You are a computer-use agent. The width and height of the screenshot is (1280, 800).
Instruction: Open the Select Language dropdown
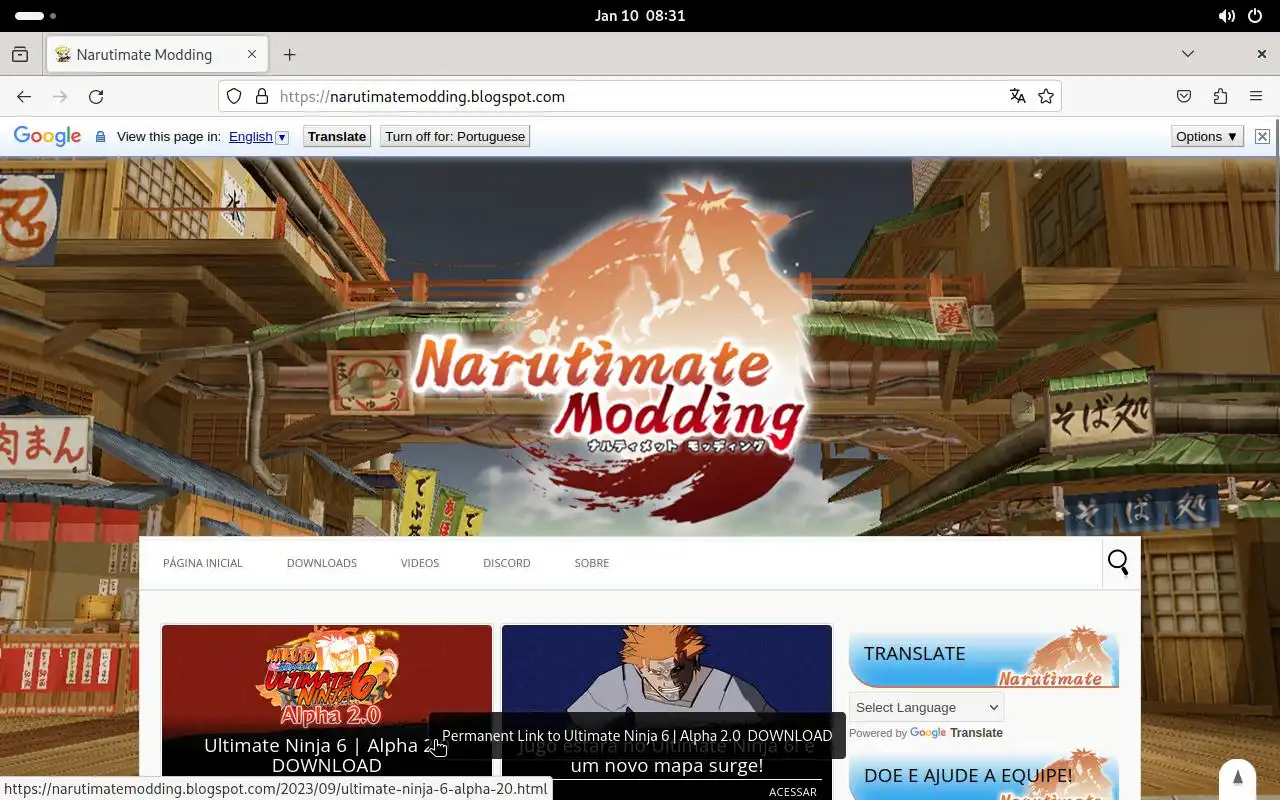(x=926, y=707)
